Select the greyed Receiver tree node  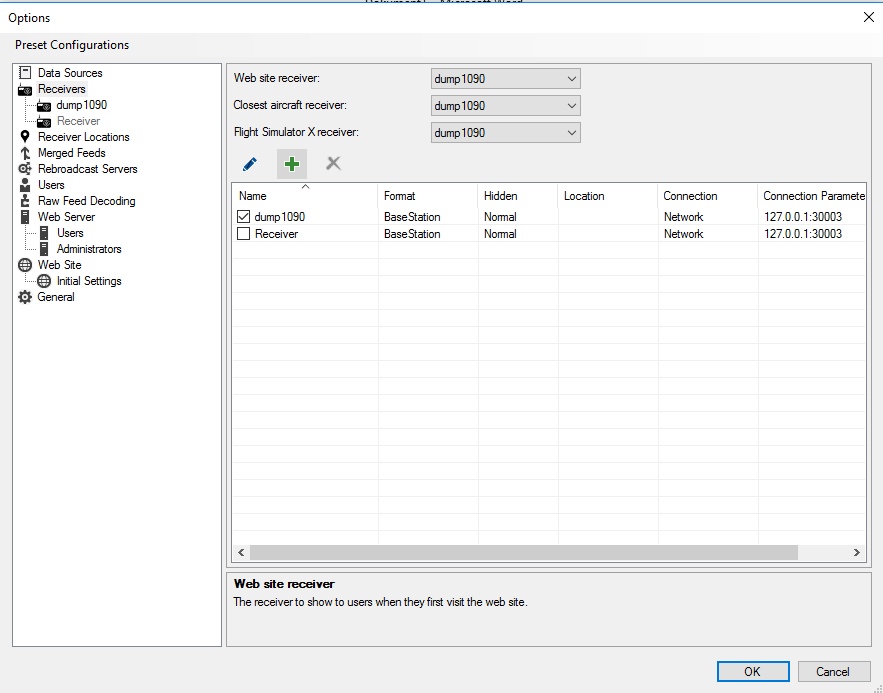click(x=78, y=121)
